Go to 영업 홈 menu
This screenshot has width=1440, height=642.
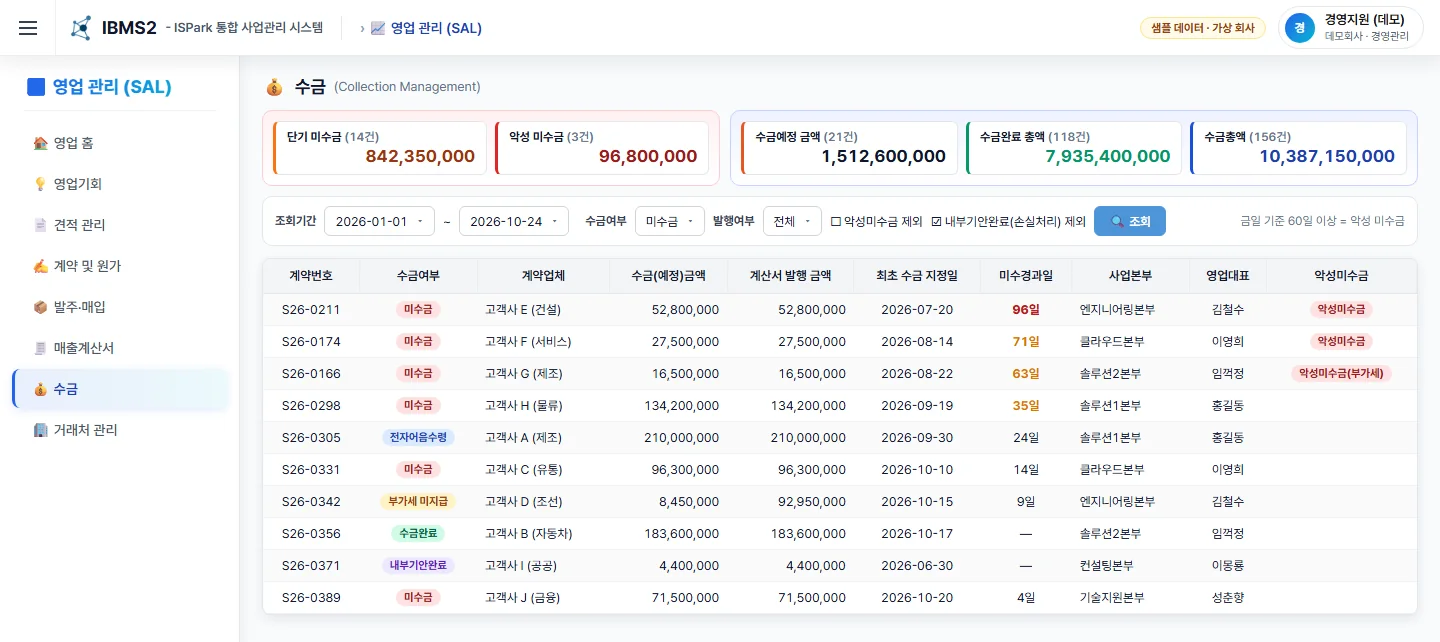pos(120,143)
